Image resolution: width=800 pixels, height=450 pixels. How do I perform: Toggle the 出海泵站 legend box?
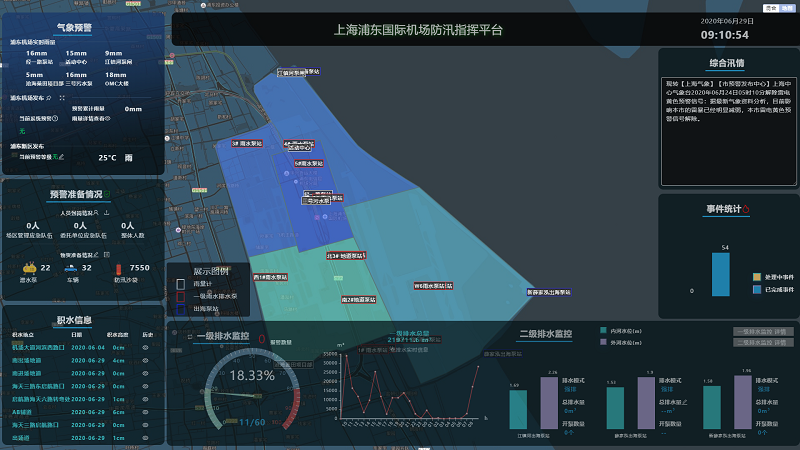pyautogui.click(x=181, y=308)
